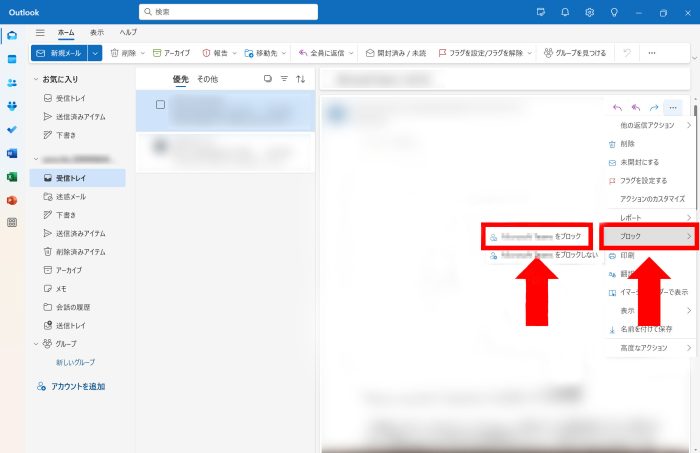Launch the PowerPoint app from sidebar
The width and height of the screenshot is (700, 453).
click(12, 199)
